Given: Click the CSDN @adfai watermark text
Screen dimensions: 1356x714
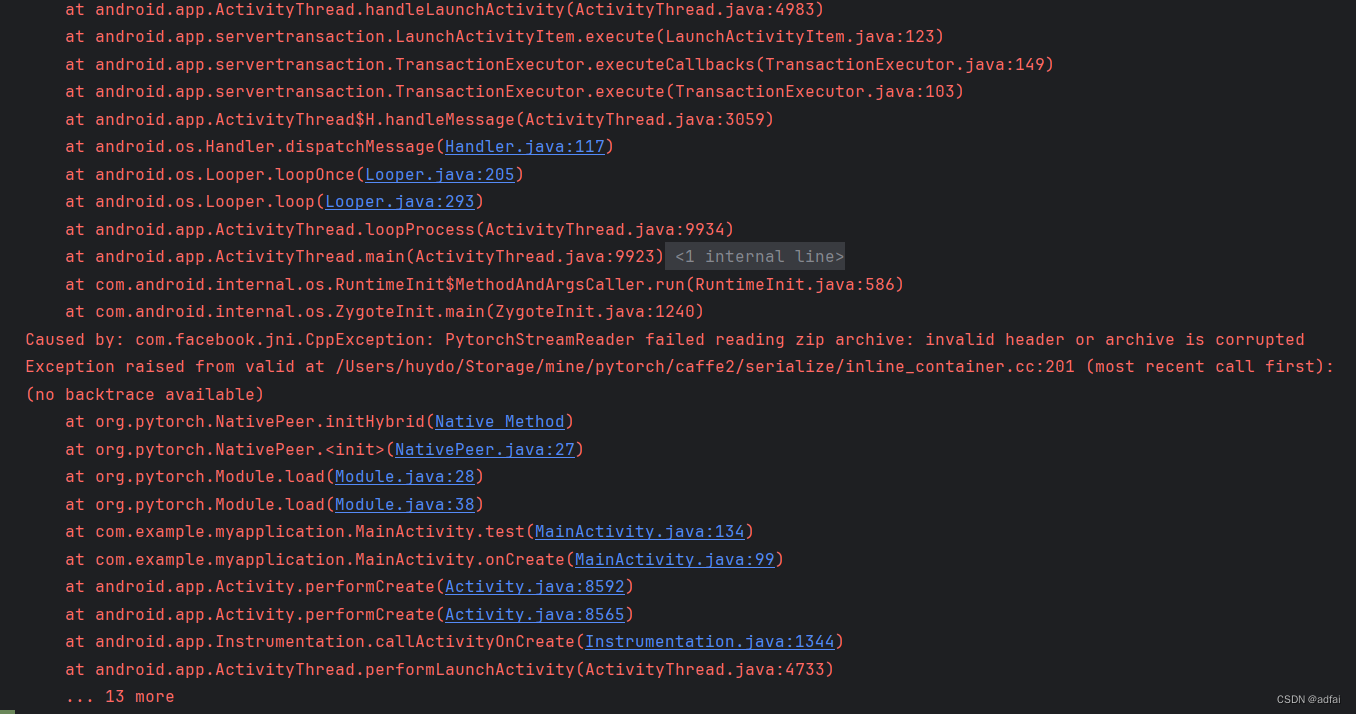Looking at the screenshot, I should (1308, 699).
